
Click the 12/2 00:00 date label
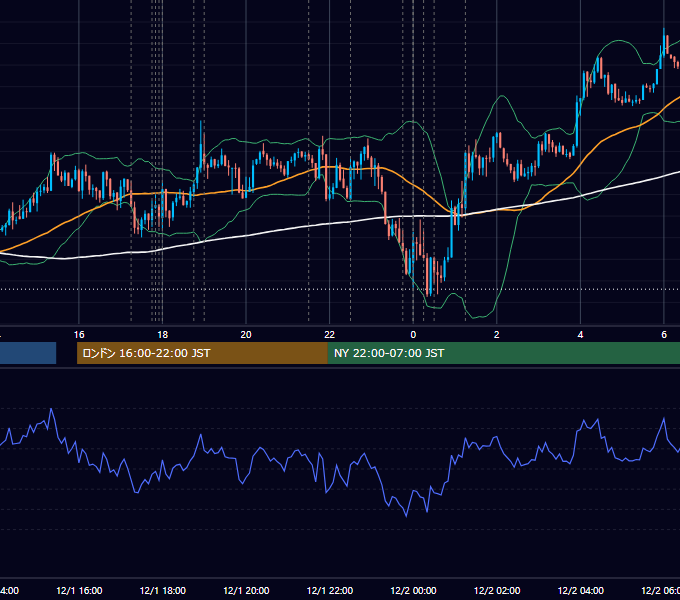click(413, 590)
